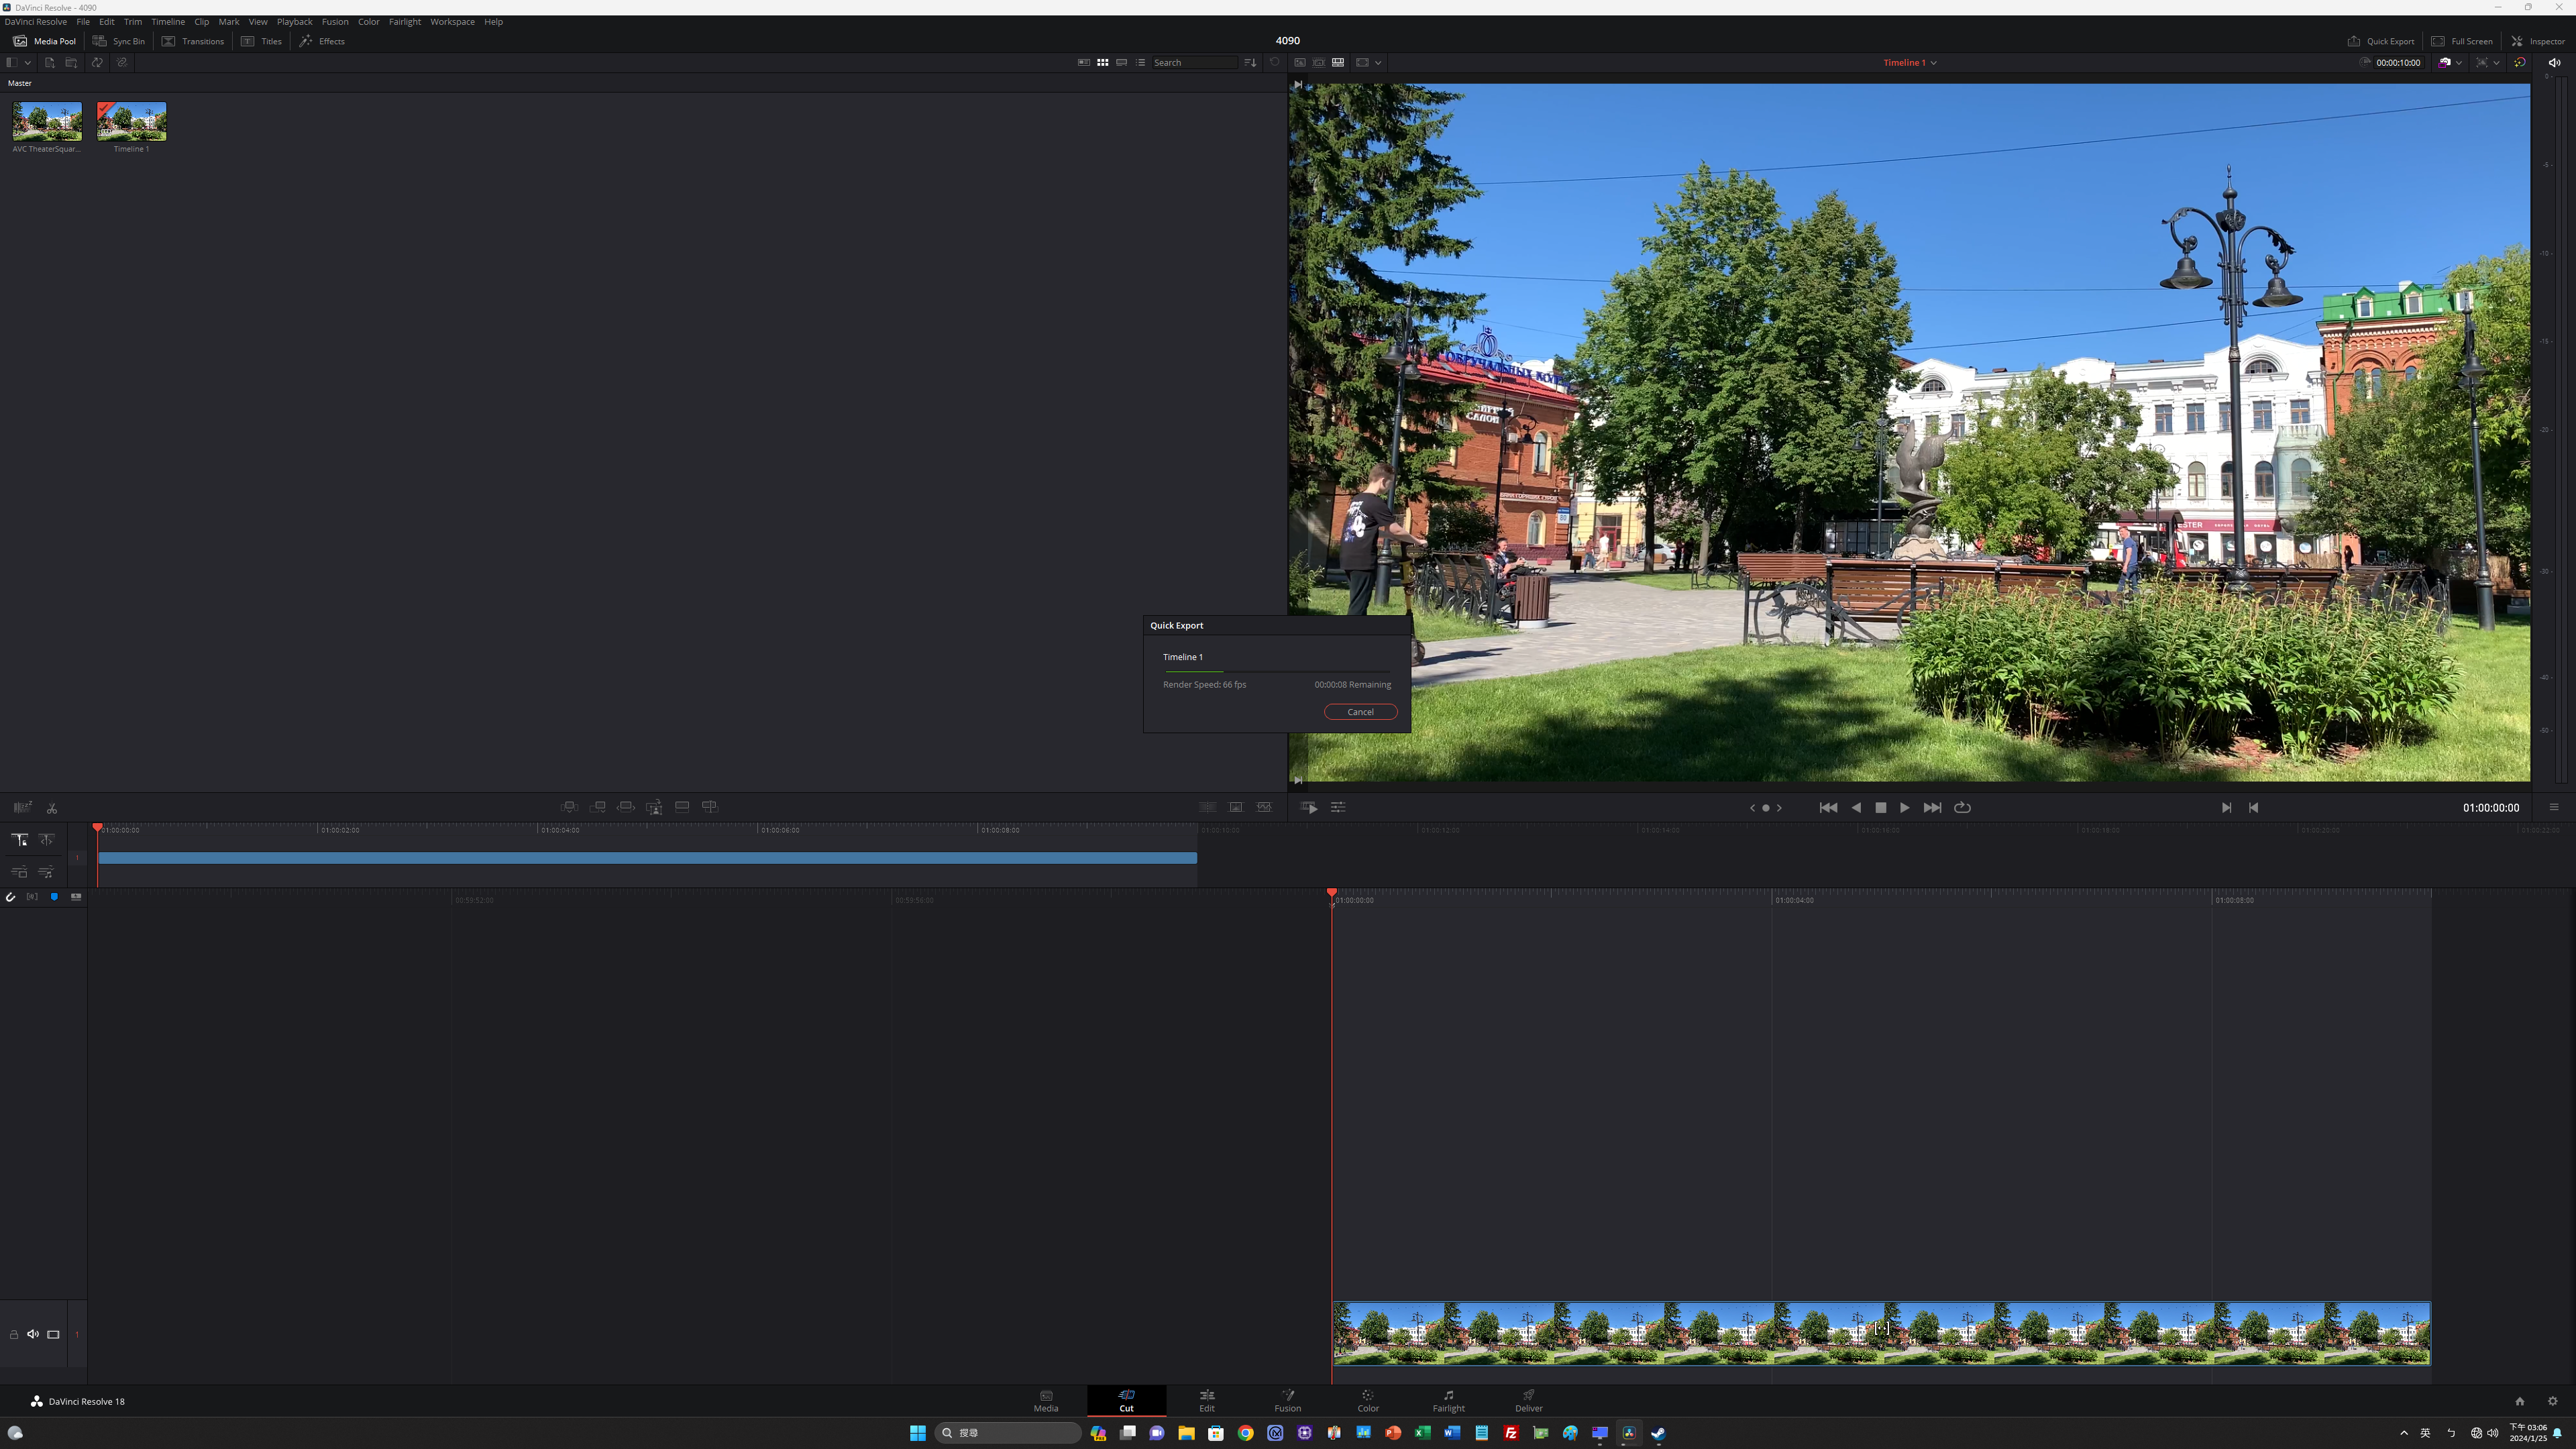Select Source Clip viewer mode icon
This screenshot has height=1449, width=2576.
[1300, 62]
